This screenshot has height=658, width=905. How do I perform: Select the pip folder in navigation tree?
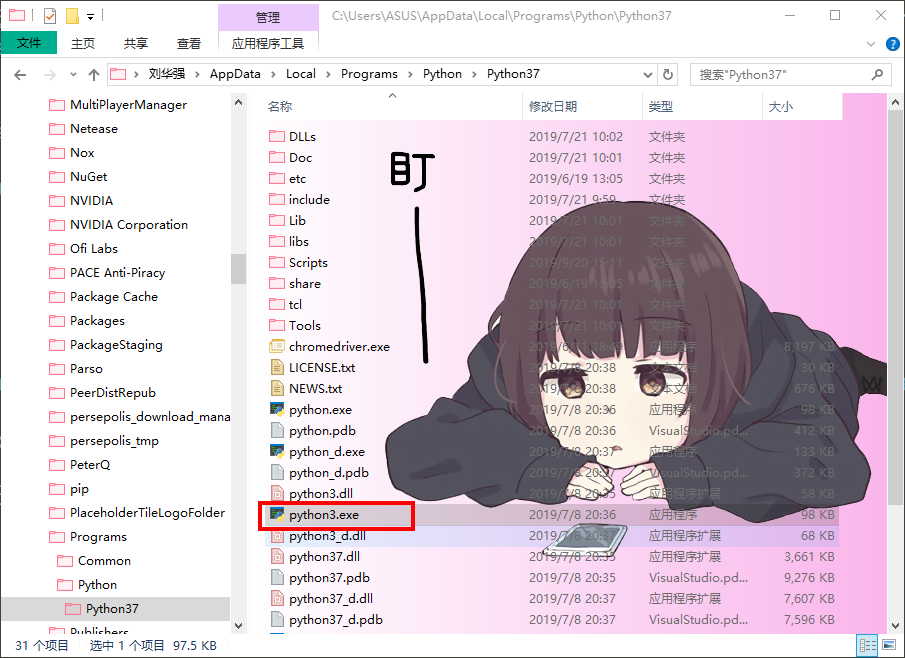point(79,489)
